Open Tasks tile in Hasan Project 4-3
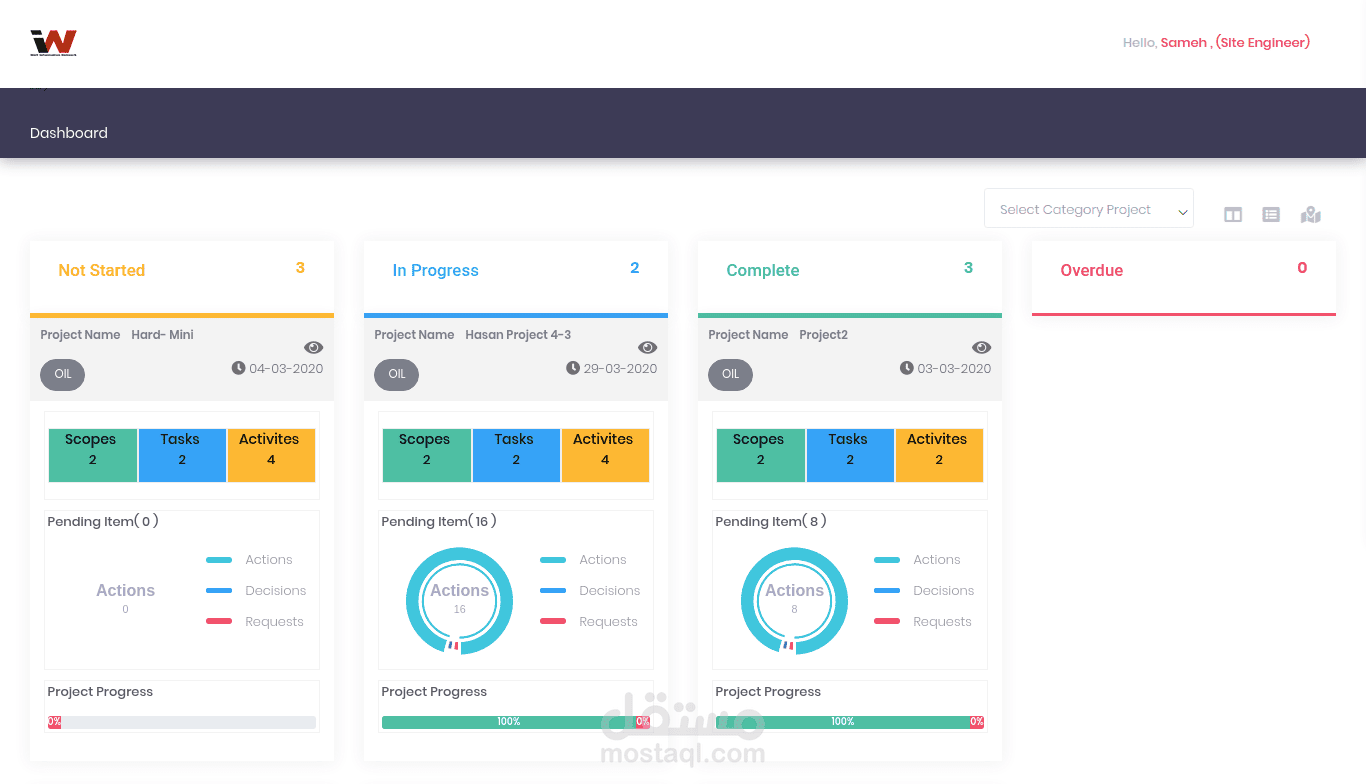 (x=516, y=455)
